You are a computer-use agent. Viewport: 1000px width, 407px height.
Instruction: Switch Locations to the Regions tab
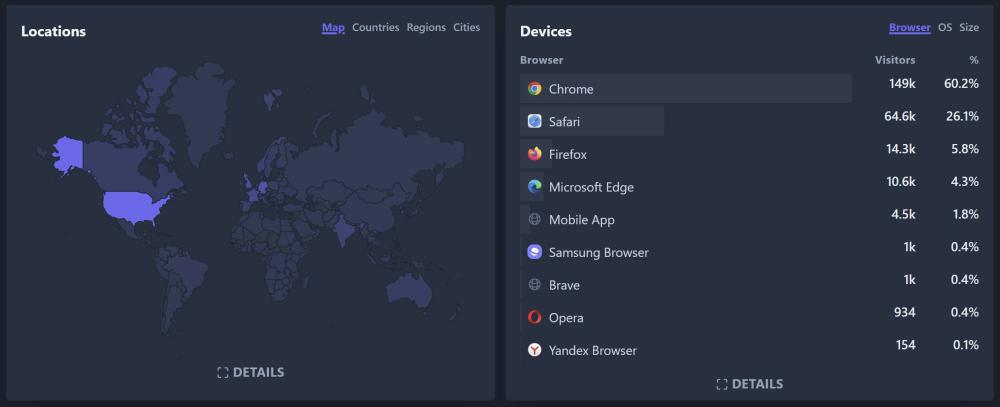(426, 28)
